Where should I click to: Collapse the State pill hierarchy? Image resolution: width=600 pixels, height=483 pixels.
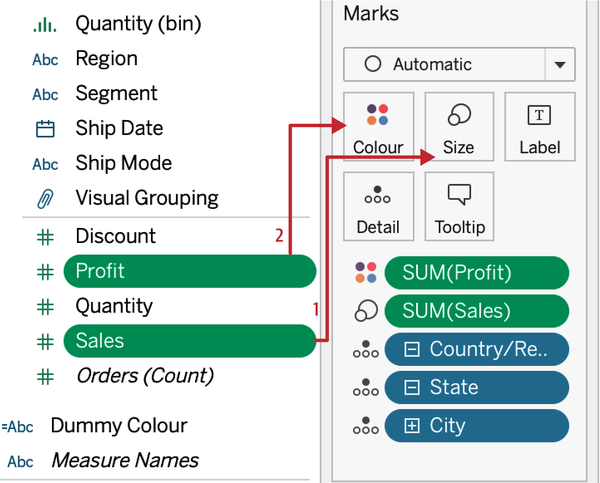point(412,388)
